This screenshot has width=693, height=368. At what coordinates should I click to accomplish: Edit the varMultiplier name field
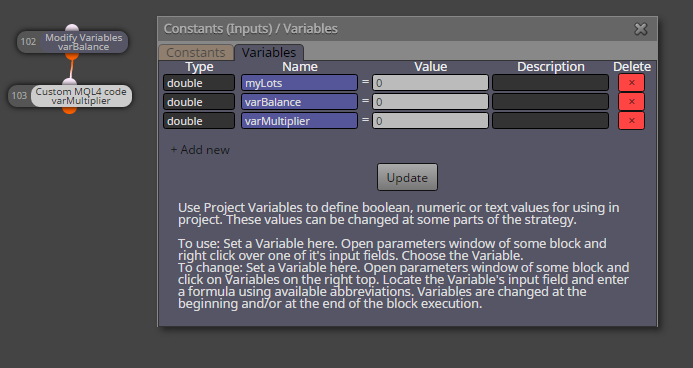299,121
